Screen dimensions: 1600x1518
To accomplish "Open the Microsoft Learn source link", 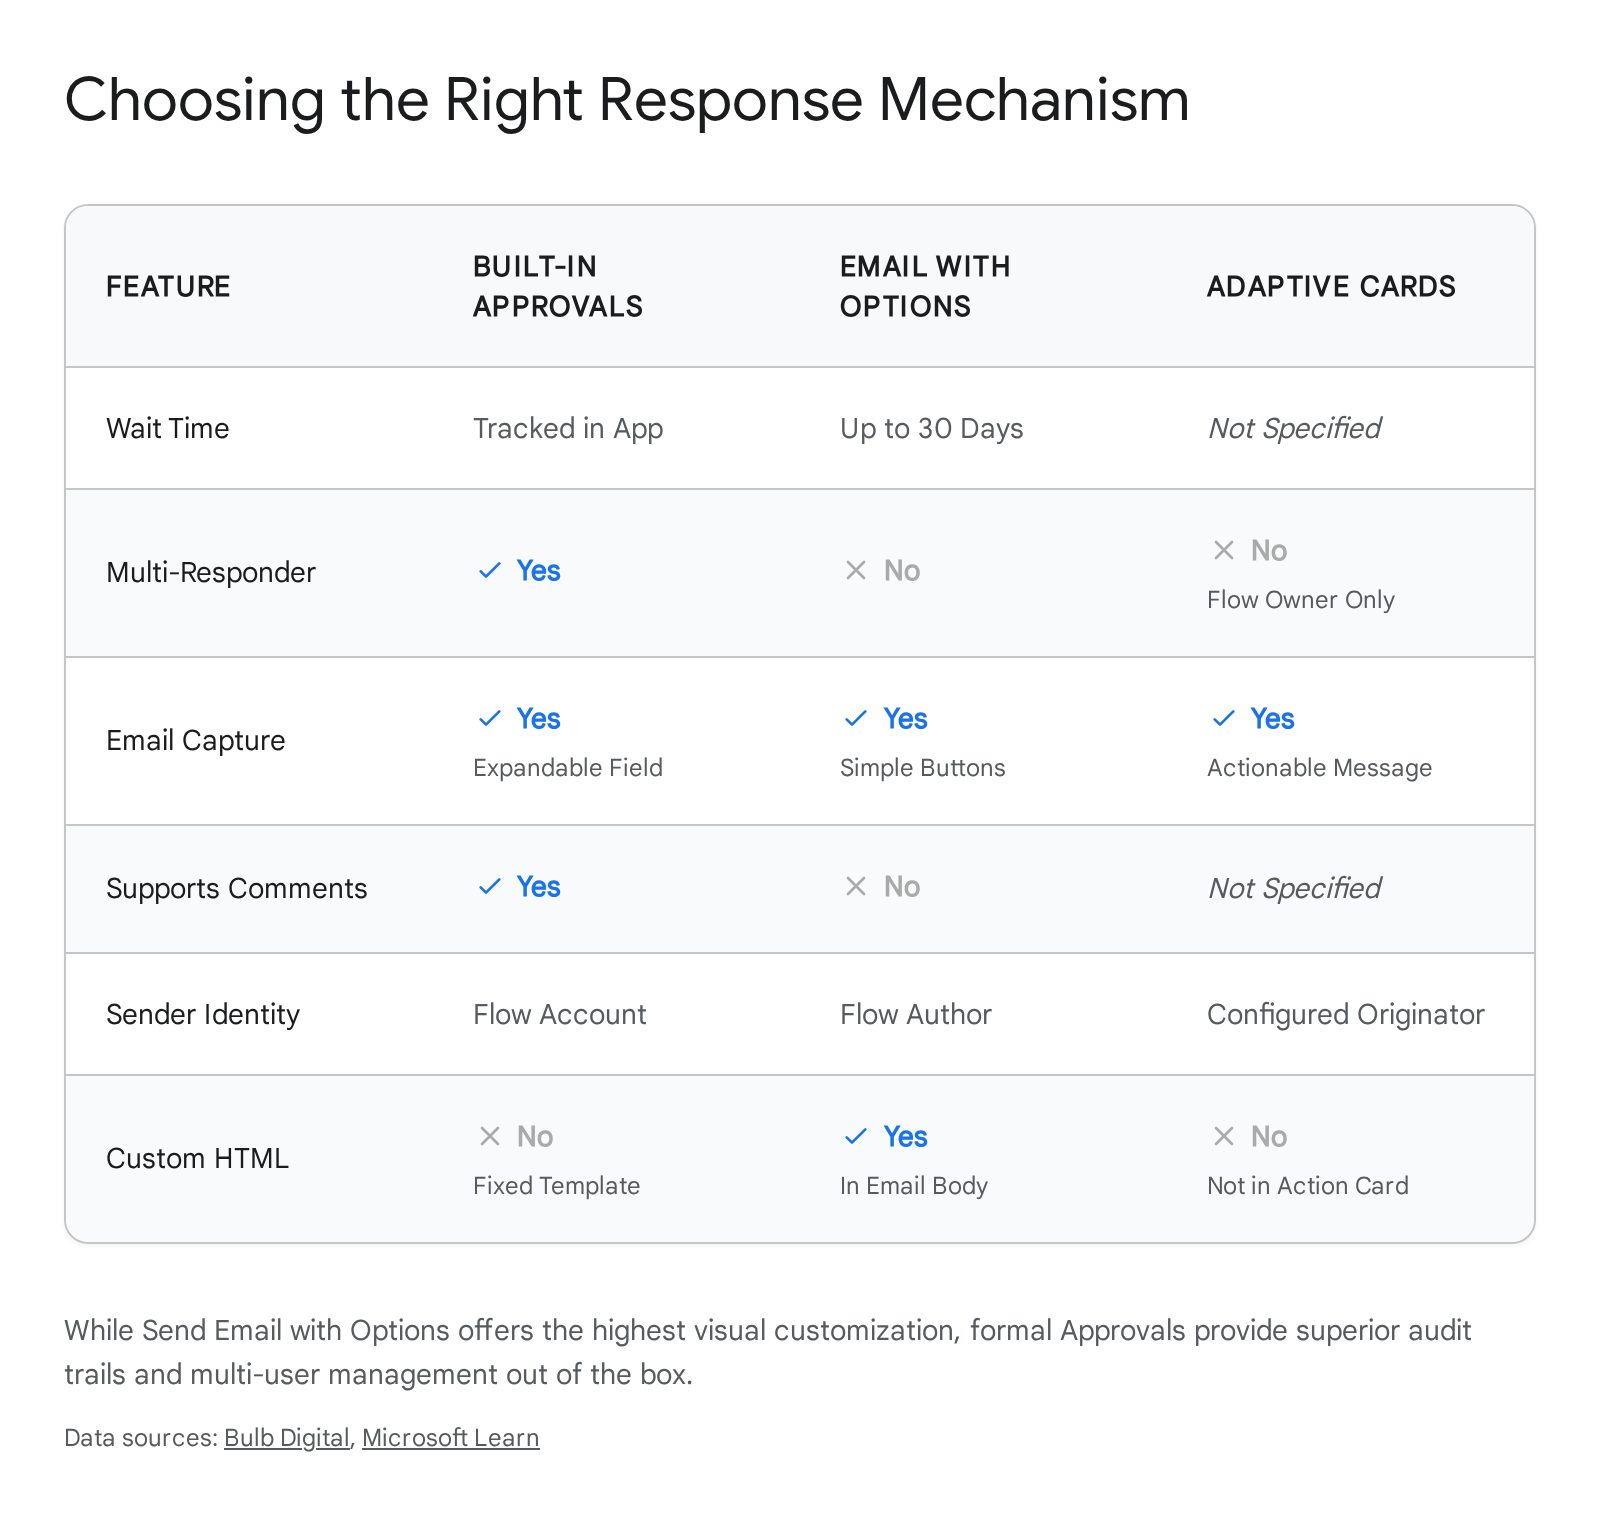I will [x=450, y=1438].
